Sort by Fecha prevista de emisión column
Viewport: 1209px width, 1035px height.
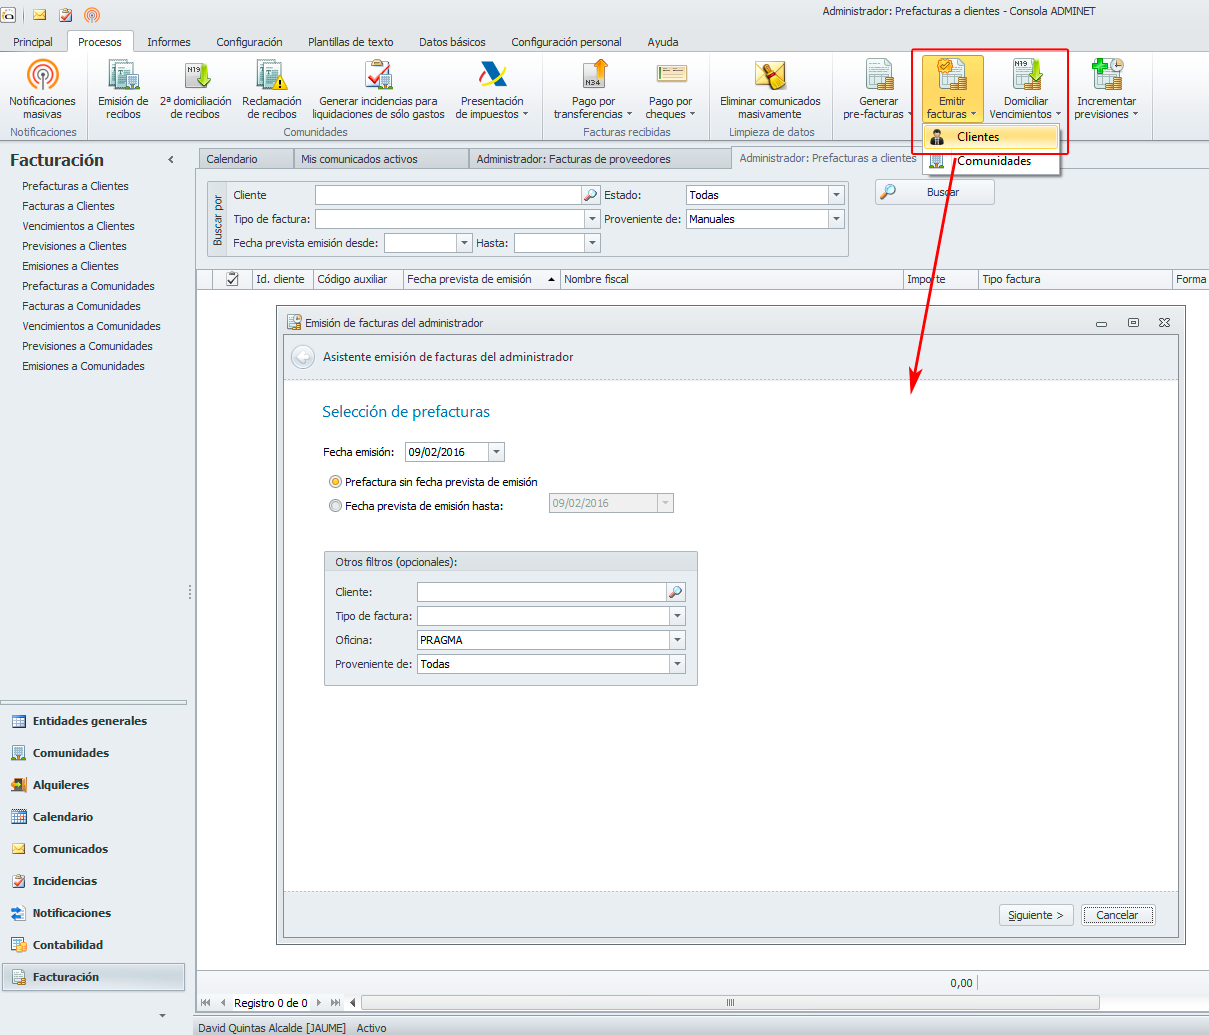coord(481,279)
